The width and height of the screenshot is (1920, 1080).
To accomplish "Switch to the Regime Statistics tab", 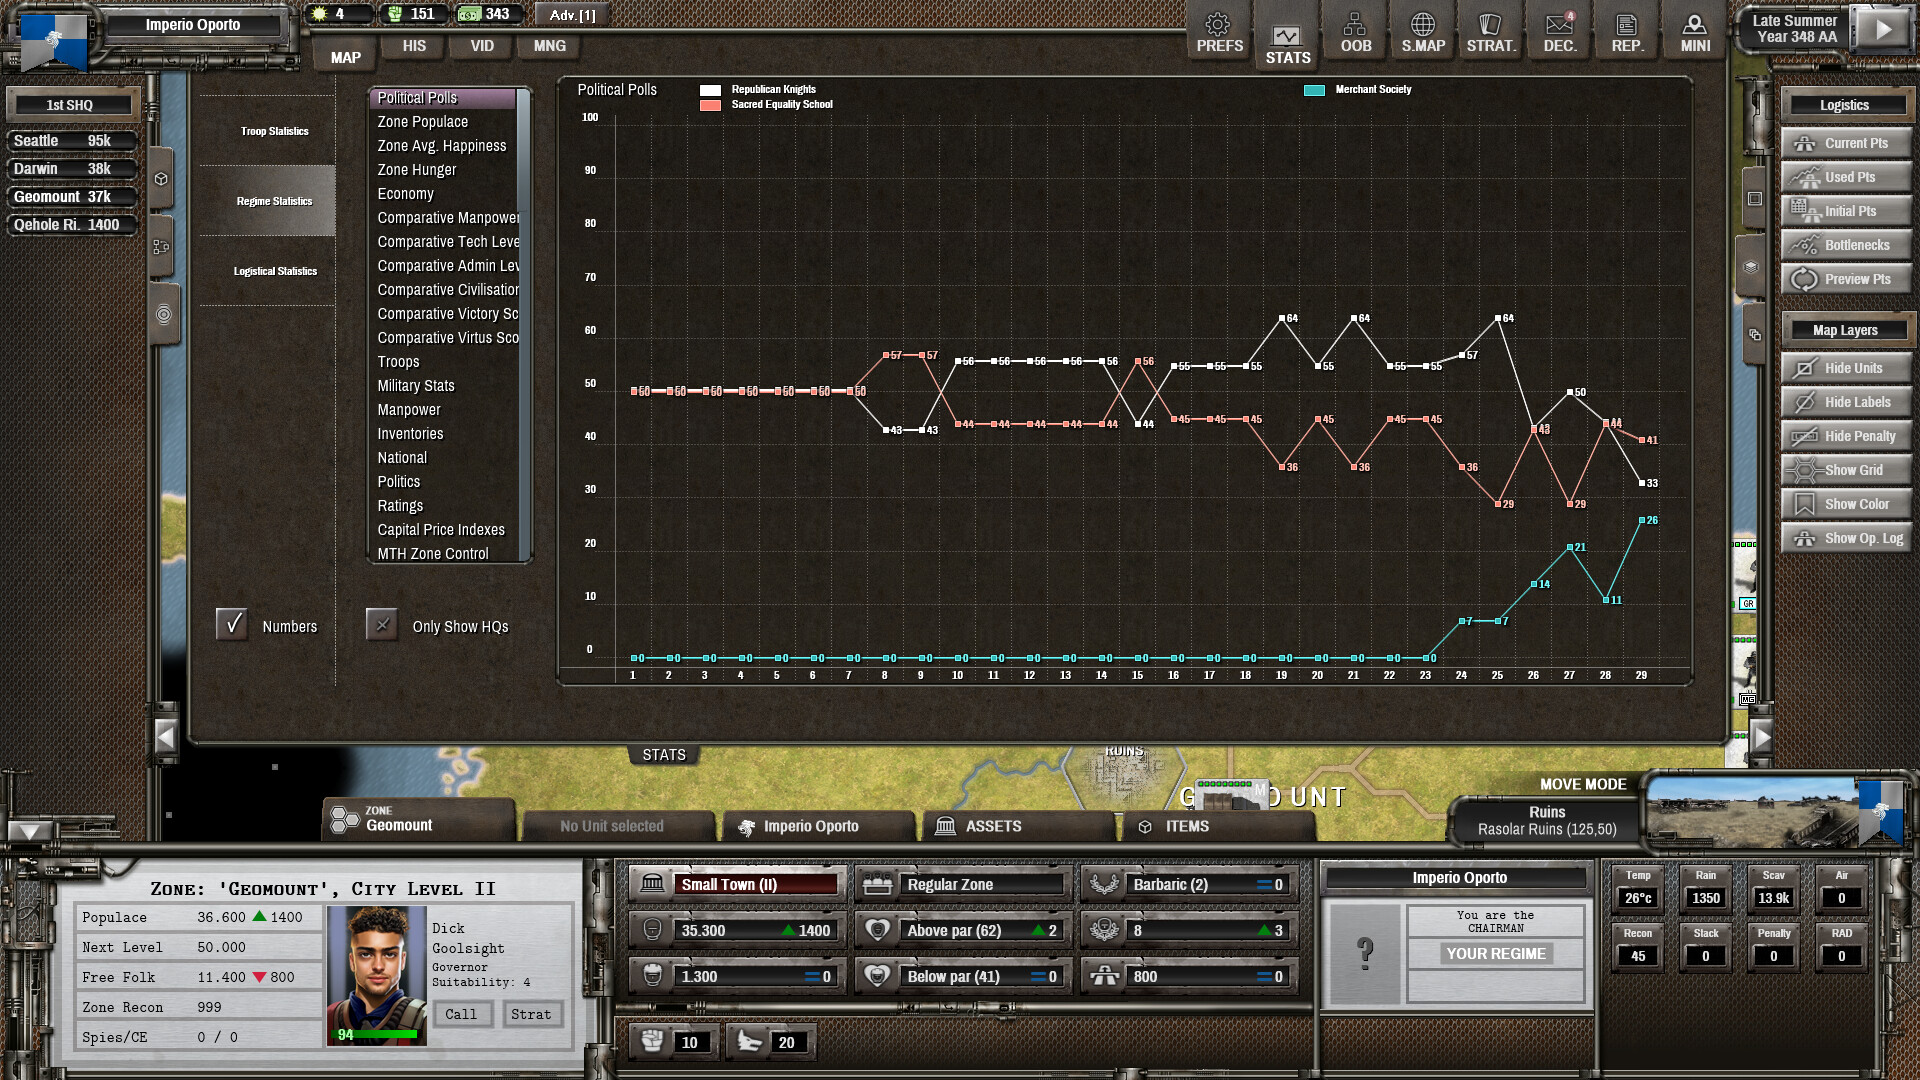I will point(274,200).
